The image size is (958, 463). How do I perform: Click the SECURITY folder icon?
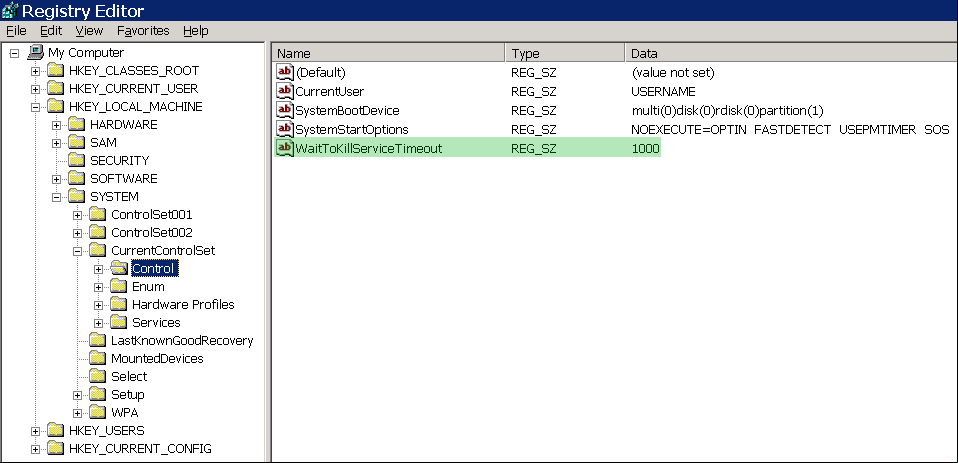(x=76, y=161)
